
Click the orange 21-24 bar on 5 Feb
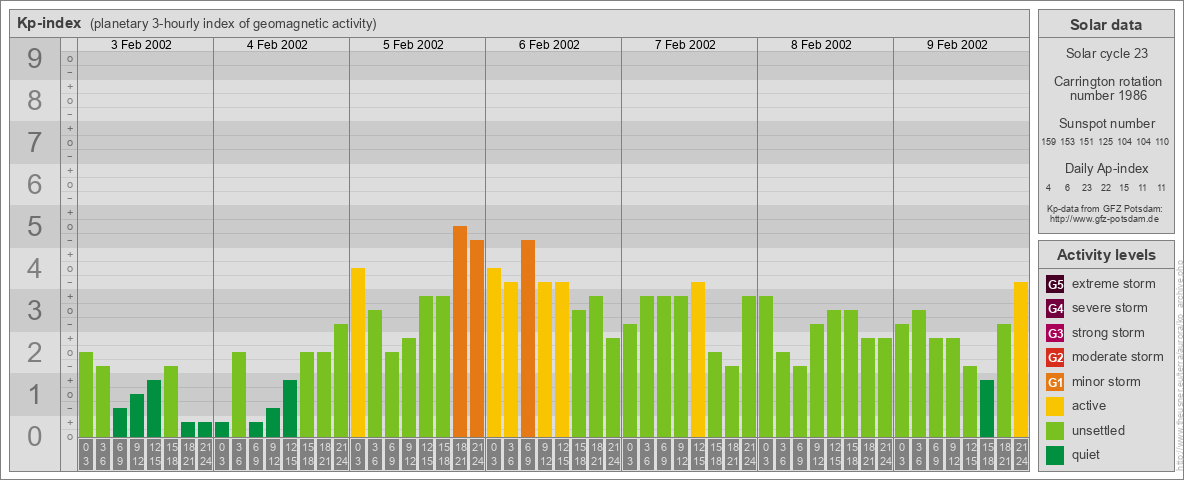tap(476, 339)
